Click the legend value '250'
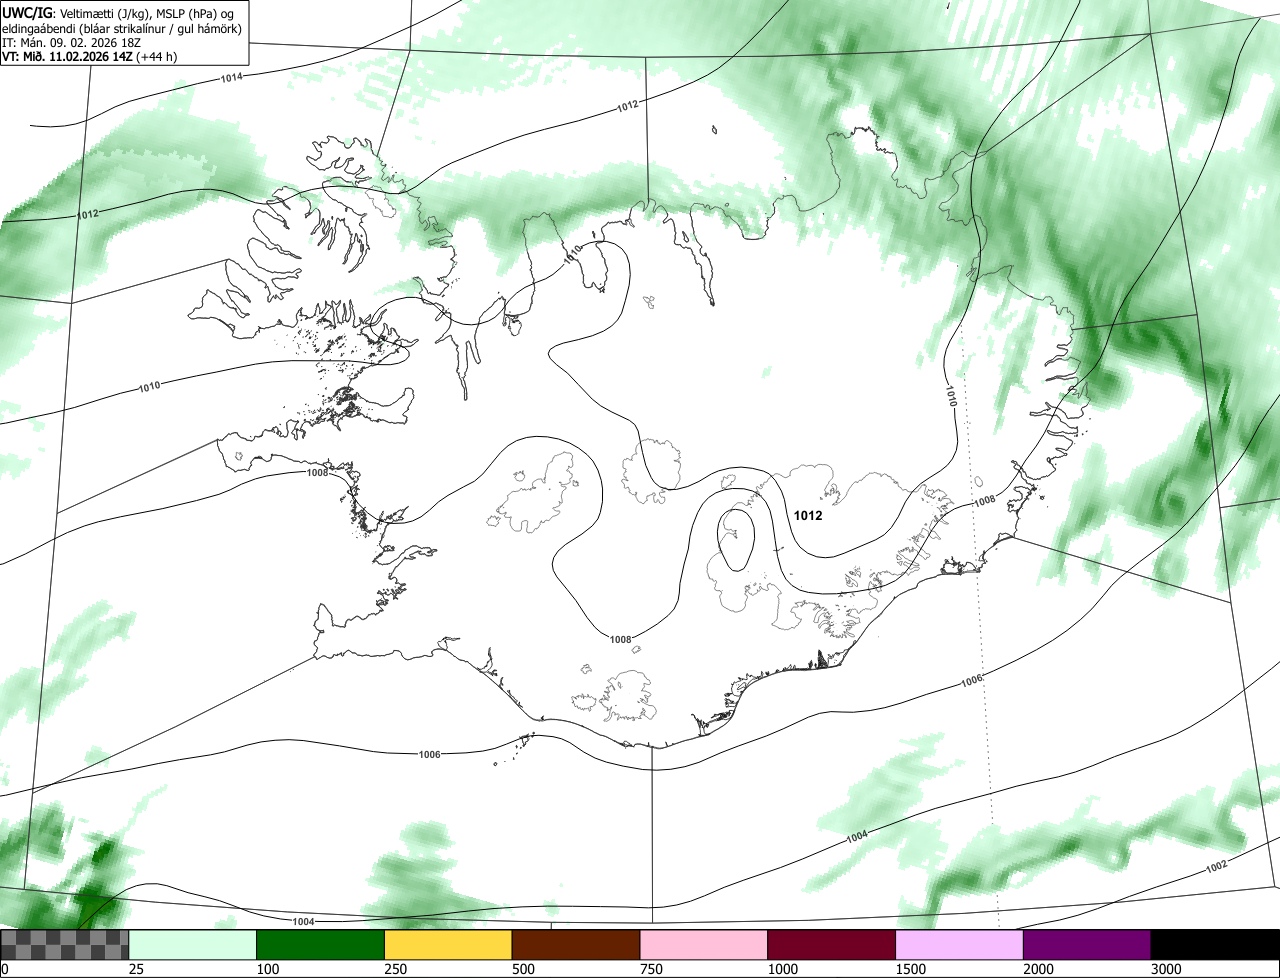 tap(396, 969)
